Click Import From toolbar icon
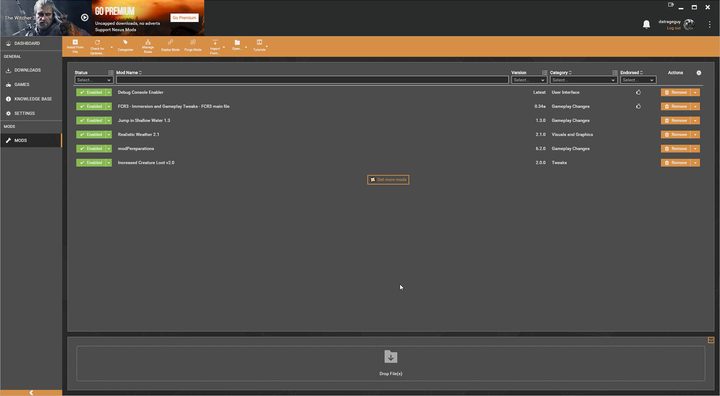 (214, 46)
